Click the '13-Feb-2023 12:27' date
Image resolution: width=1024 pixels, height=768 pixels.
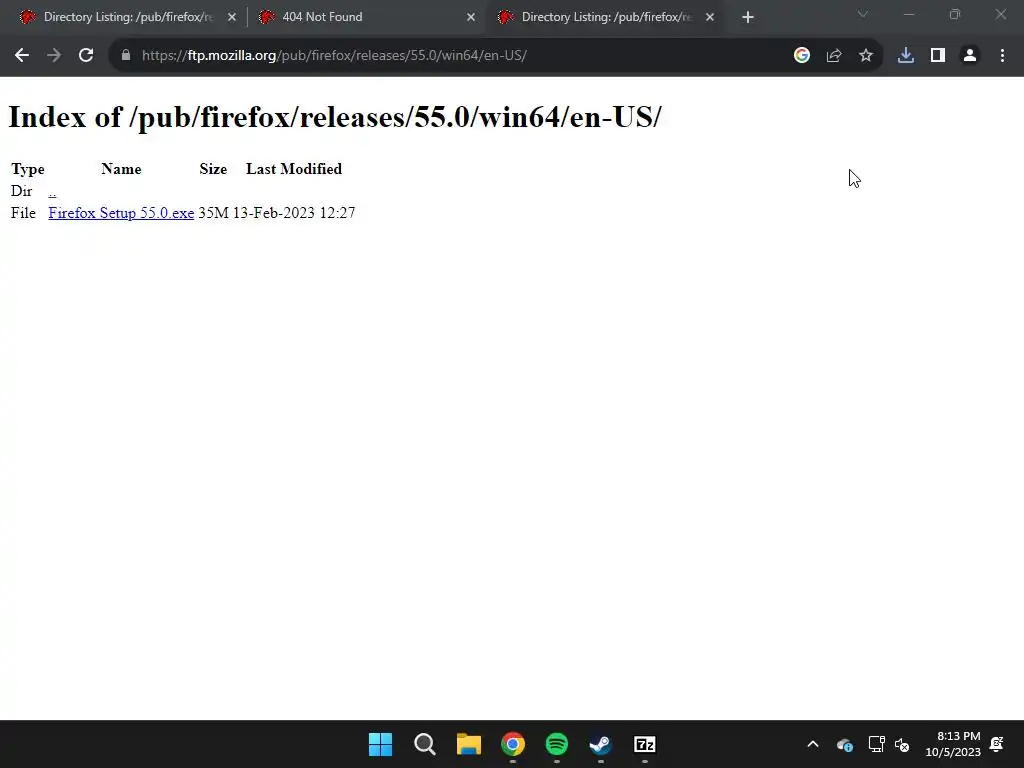pyautogui.click(x=294, y=213)
